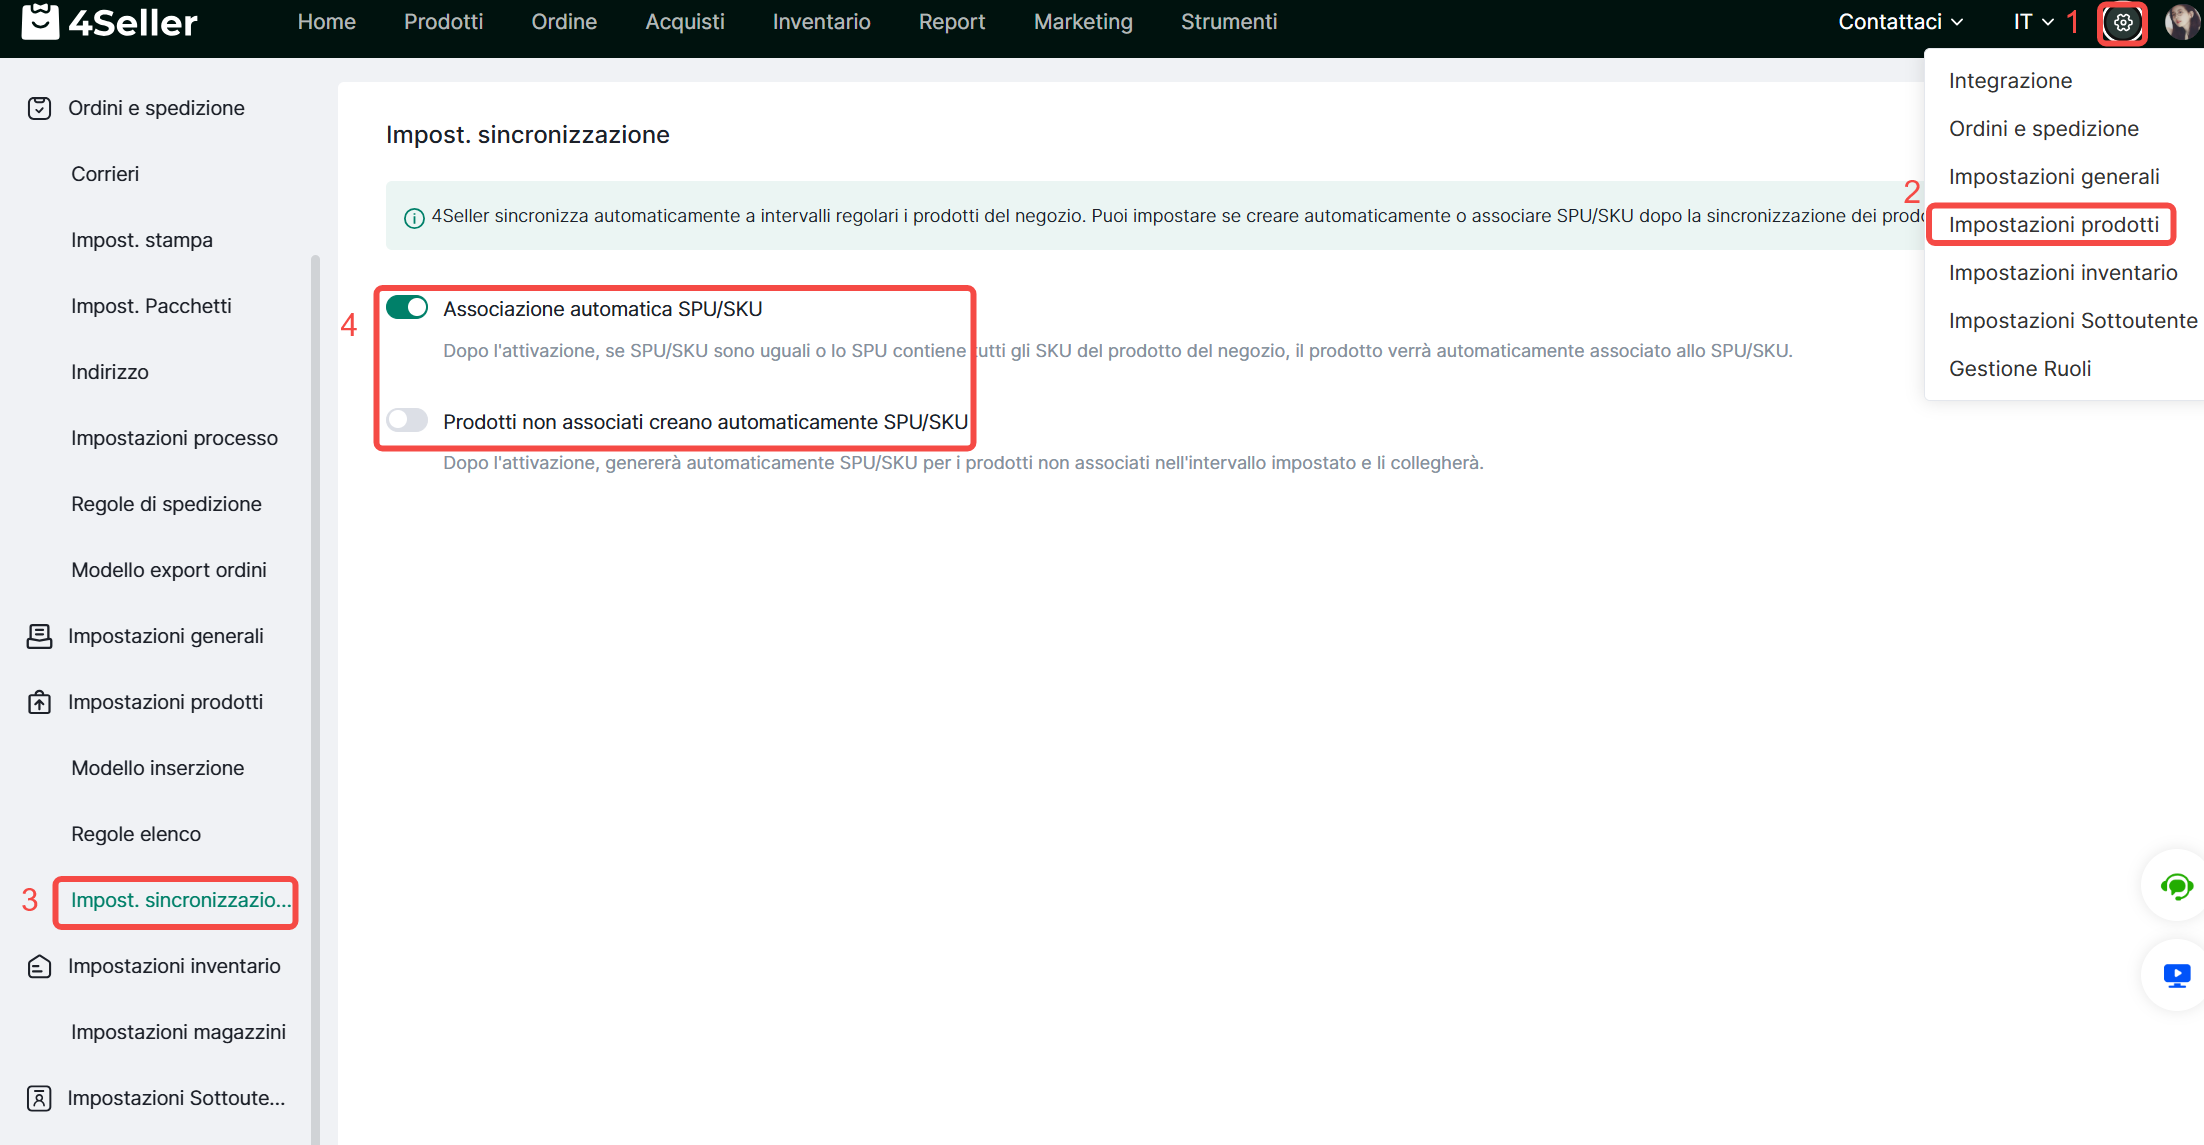Click the 4Seller logo icon

point(40,21)
